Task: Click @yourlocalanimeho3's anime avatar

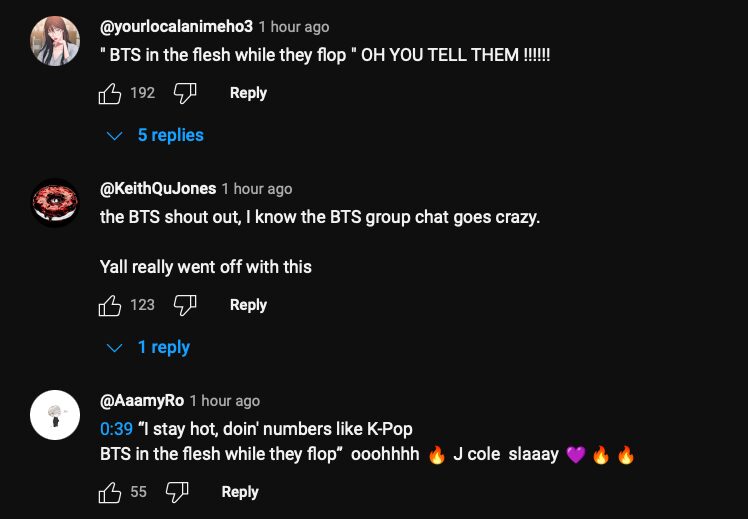Action: (x=55, y=42)
